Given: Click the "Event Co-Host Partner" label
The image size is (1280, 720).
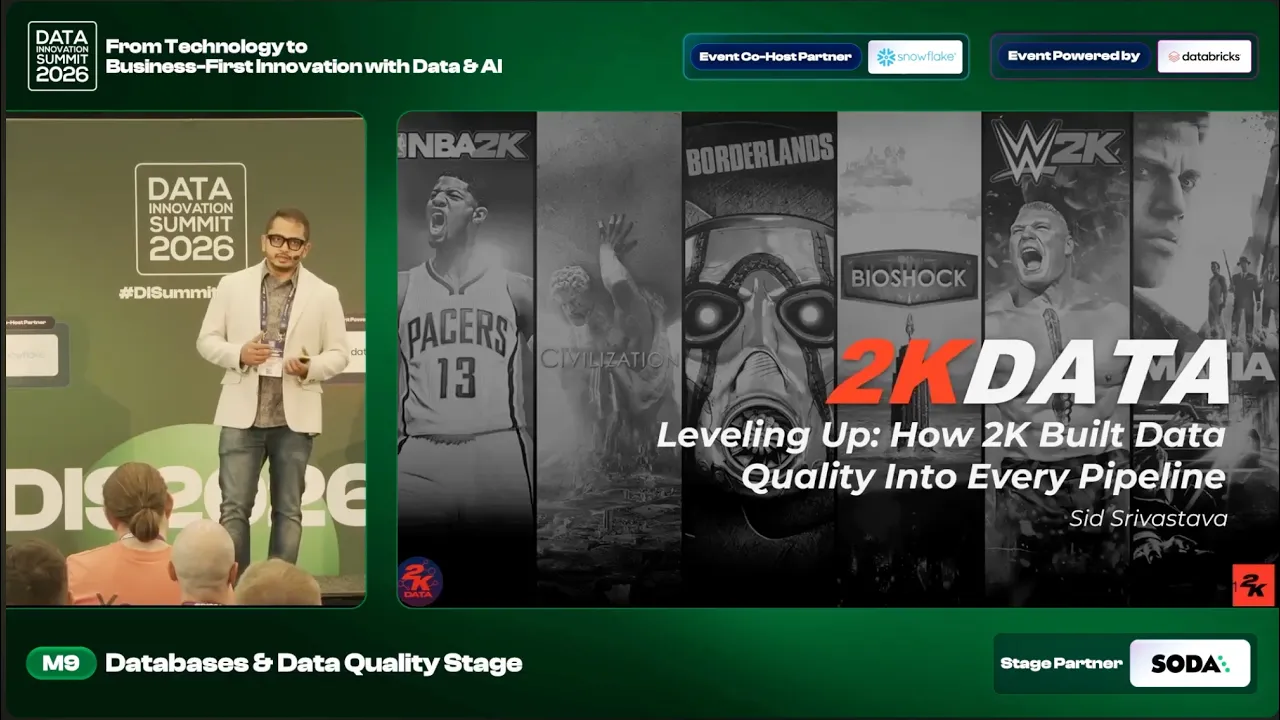Looking at the screenshot, I should point(775,57).
